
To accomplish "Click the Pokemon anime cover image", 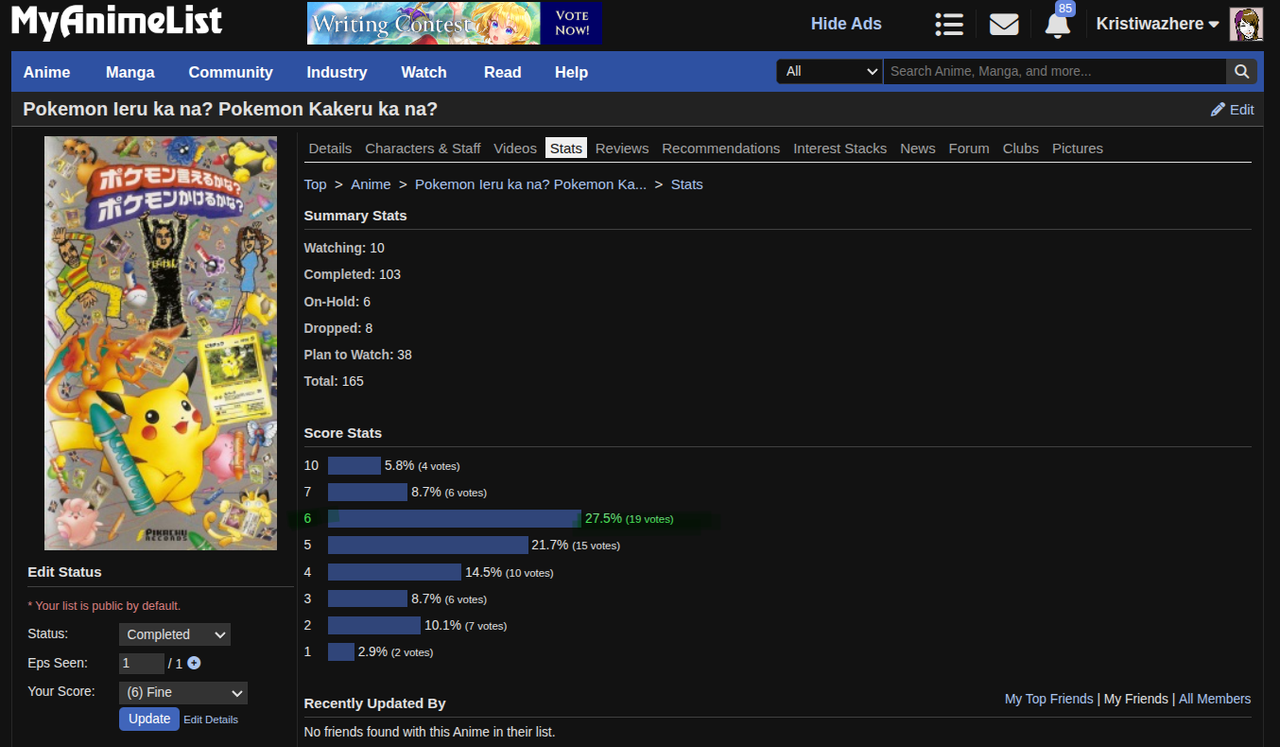I will coord(160,343).
